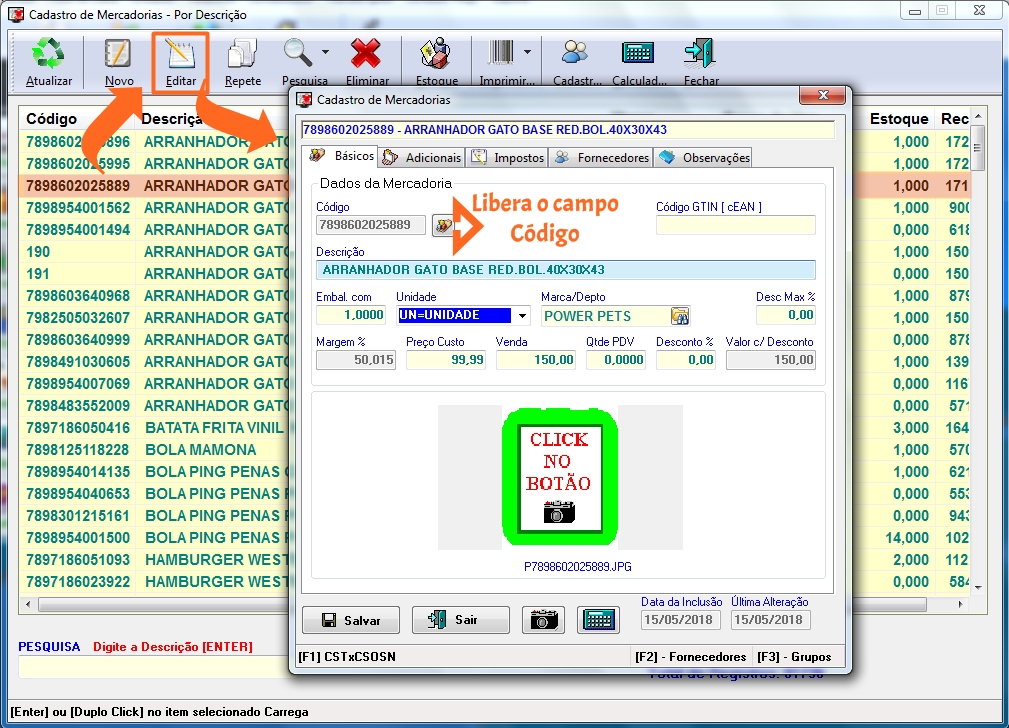This screenshot has width=1009, height=728.
Task: Click the Imprimir barcode icon
Action: [x=501, y=53]
